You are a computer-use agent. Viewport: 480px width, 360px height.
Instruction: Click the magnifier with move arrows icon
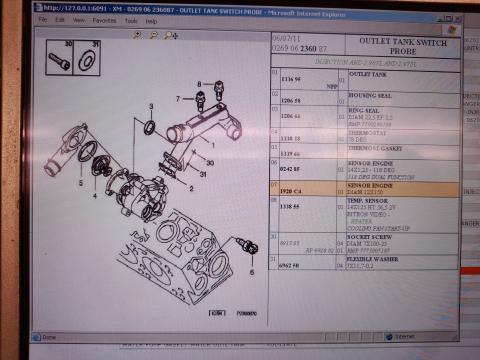171,35
